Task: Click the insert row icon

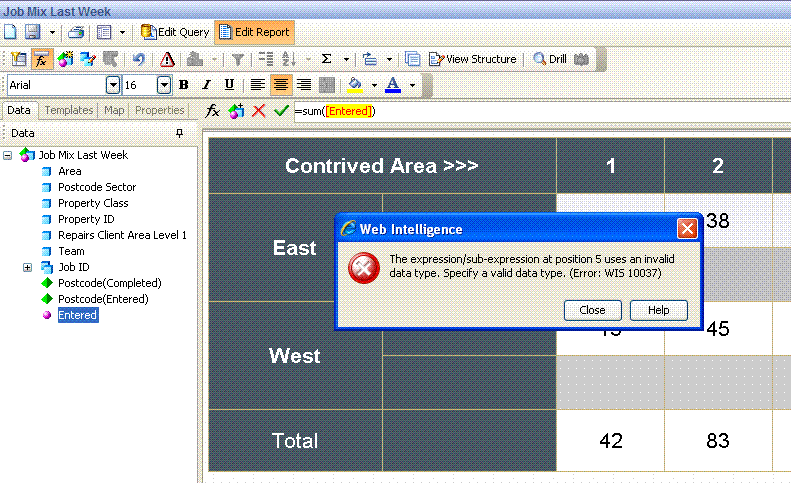Action: (x=370, y=59)
